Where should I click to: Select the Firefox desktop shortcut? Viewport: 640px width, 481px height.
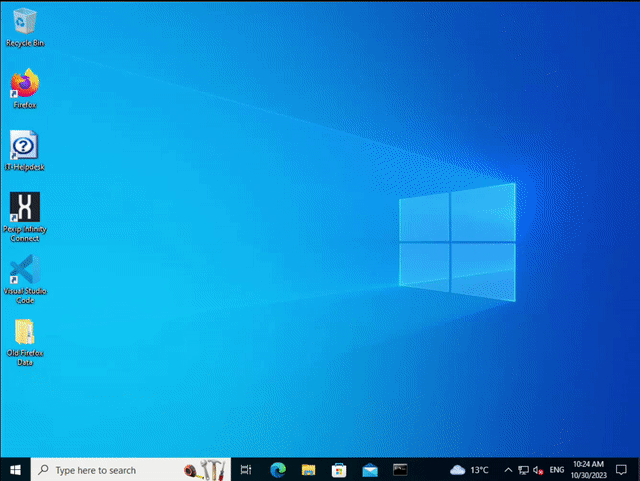click(x=24, y=84)
